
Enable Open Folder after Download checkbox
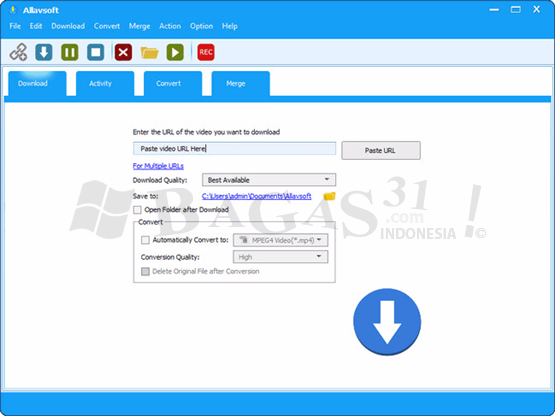click(x=137, y=210)
